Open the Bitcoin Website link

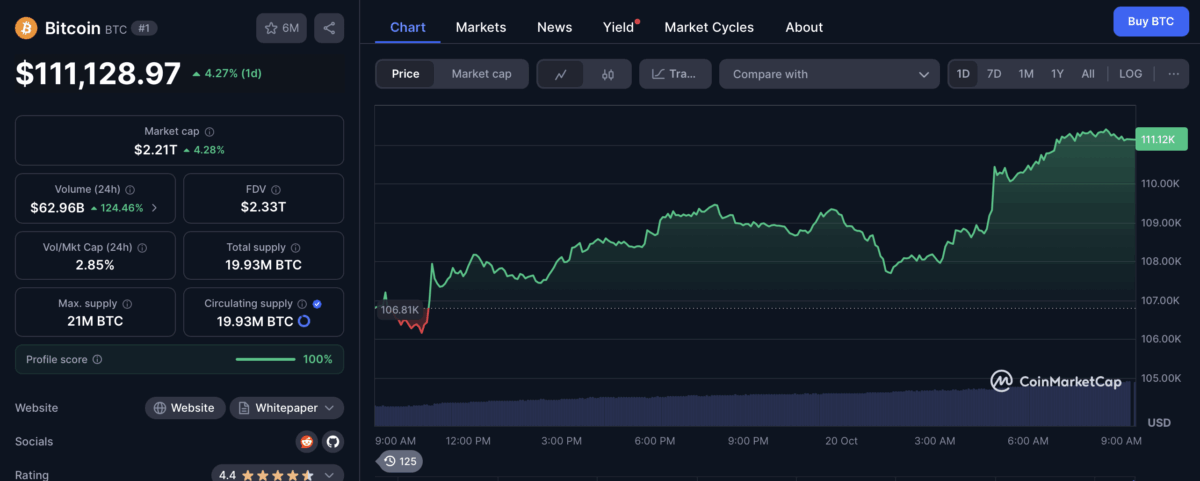click(x=185, y=408)
